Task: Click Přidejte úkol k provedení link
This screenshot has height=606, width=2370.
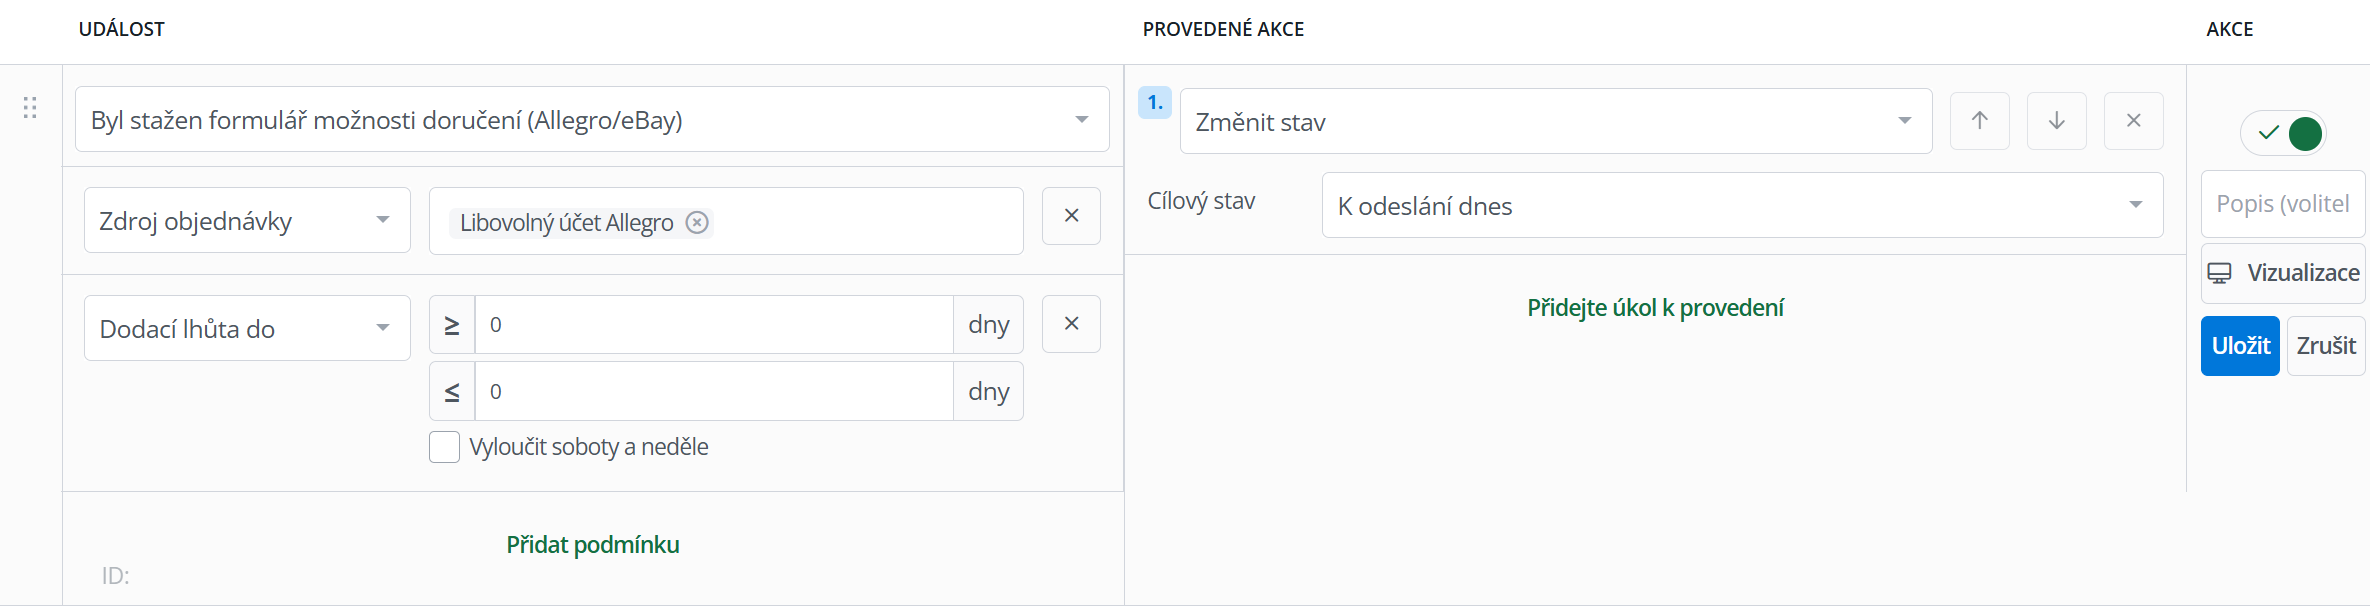Action: point(1655,308)
